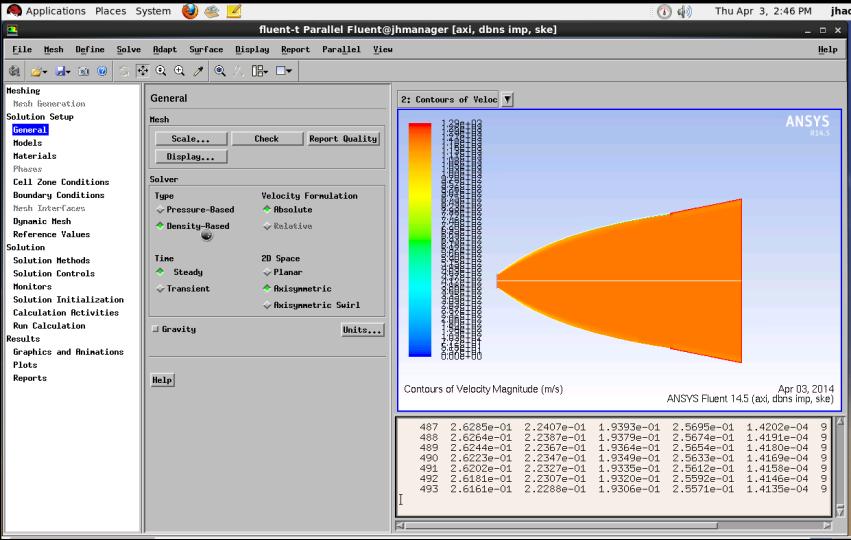Click the mesh icon at the toolbar's far left
The height and width of the screenshot is (540, 851).
(14, 71)
